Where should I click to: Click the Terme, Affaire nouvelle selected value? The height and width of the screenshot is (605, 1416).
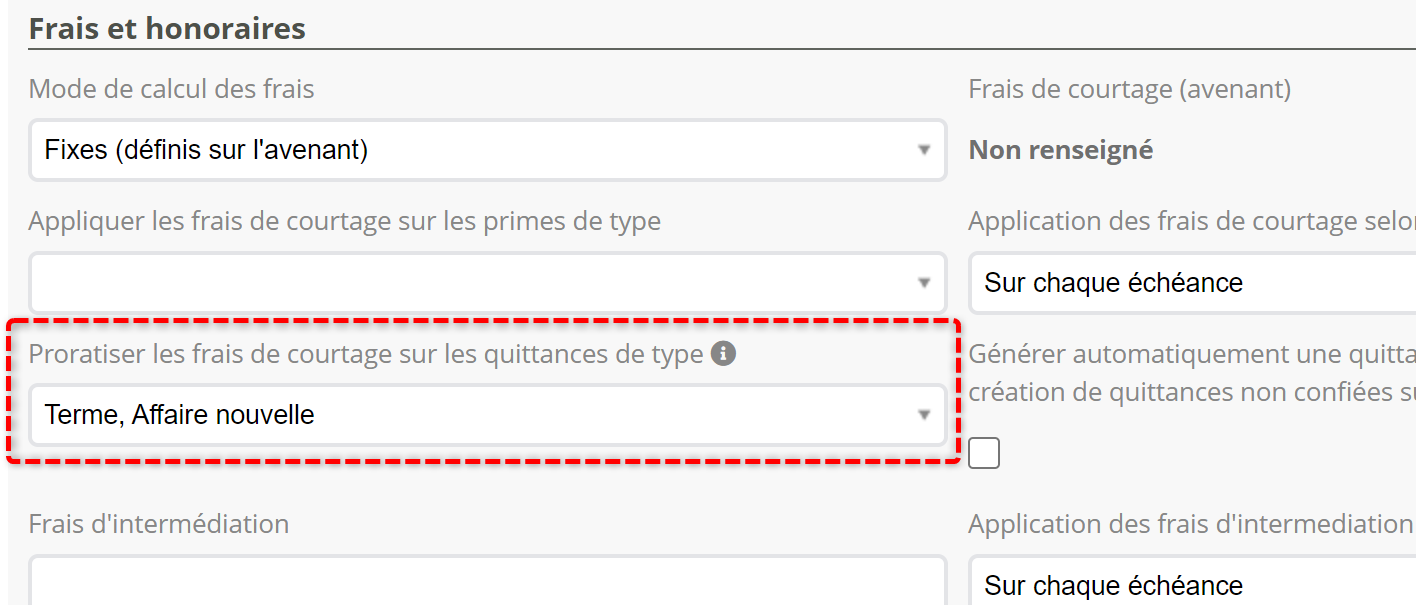click(x=180, y=415)
